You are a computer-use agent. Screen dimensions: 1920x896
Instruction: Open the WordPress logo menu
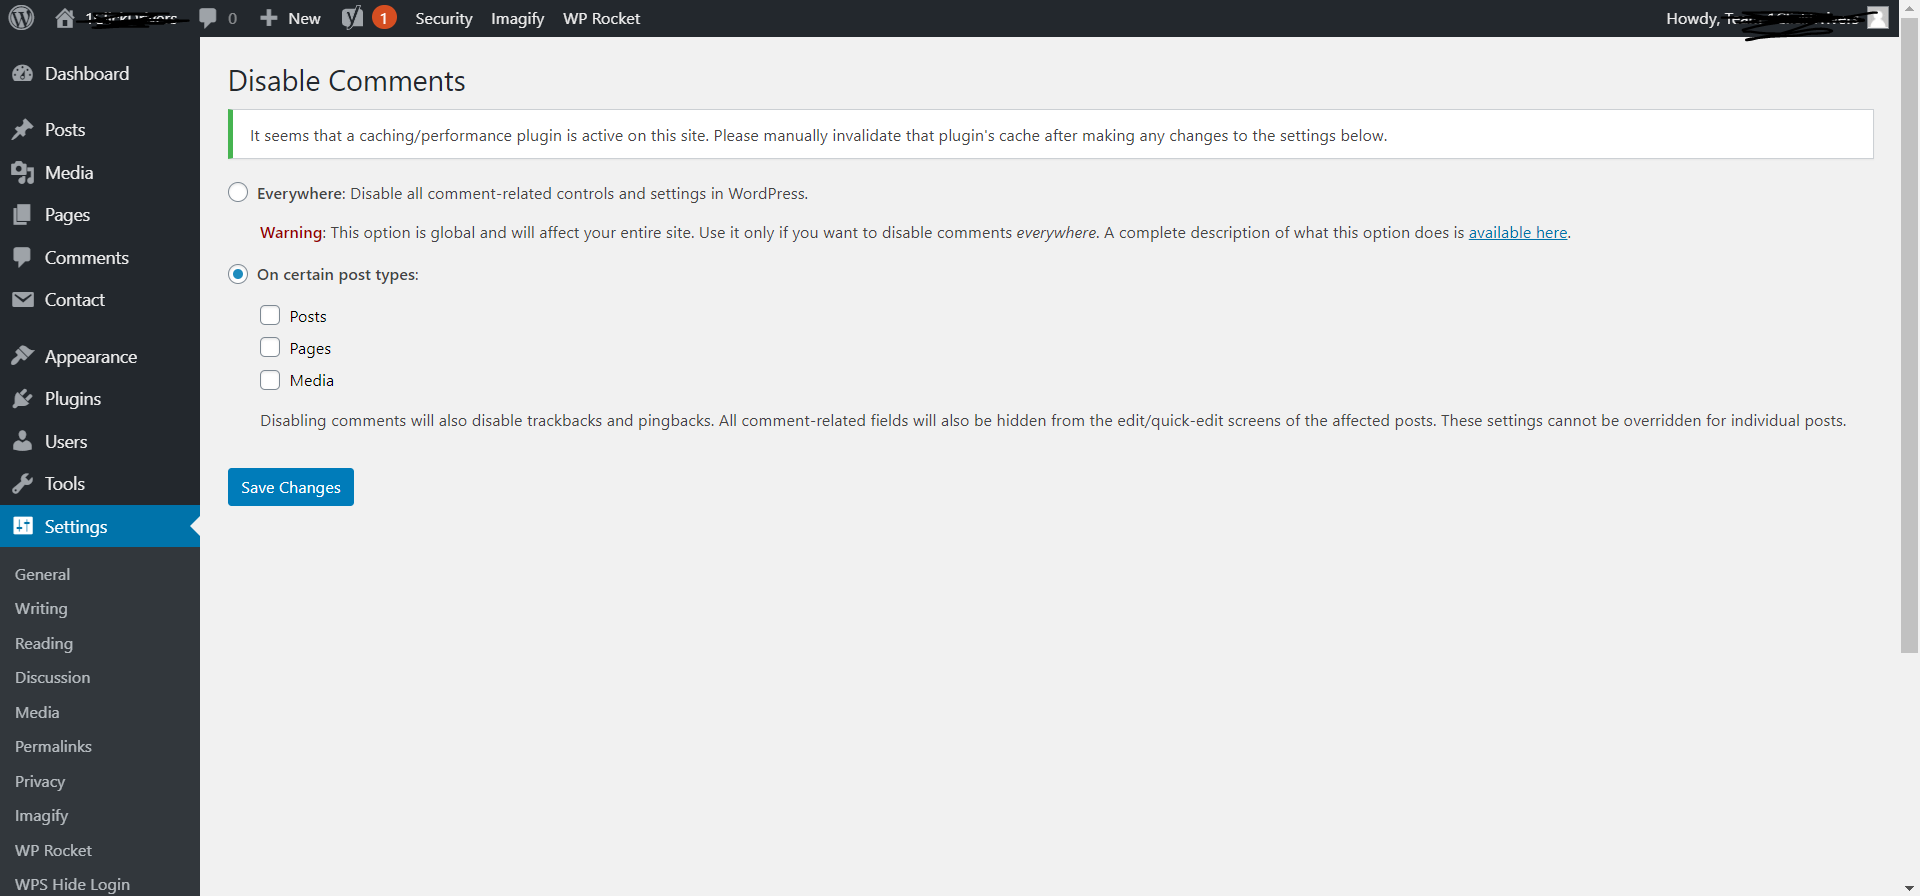click(21, 18)
